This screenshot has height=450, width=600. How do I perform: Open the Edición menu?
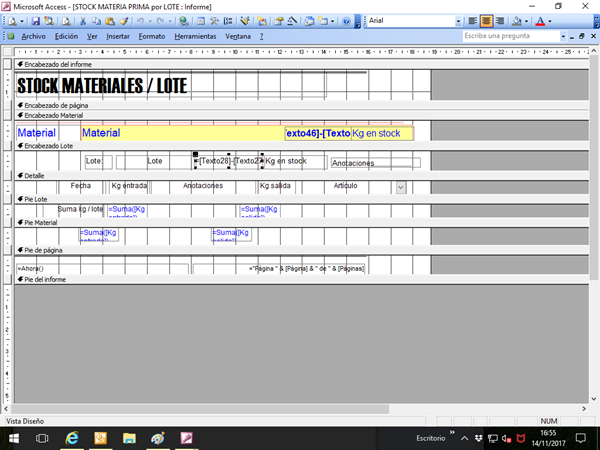[66, 36]
